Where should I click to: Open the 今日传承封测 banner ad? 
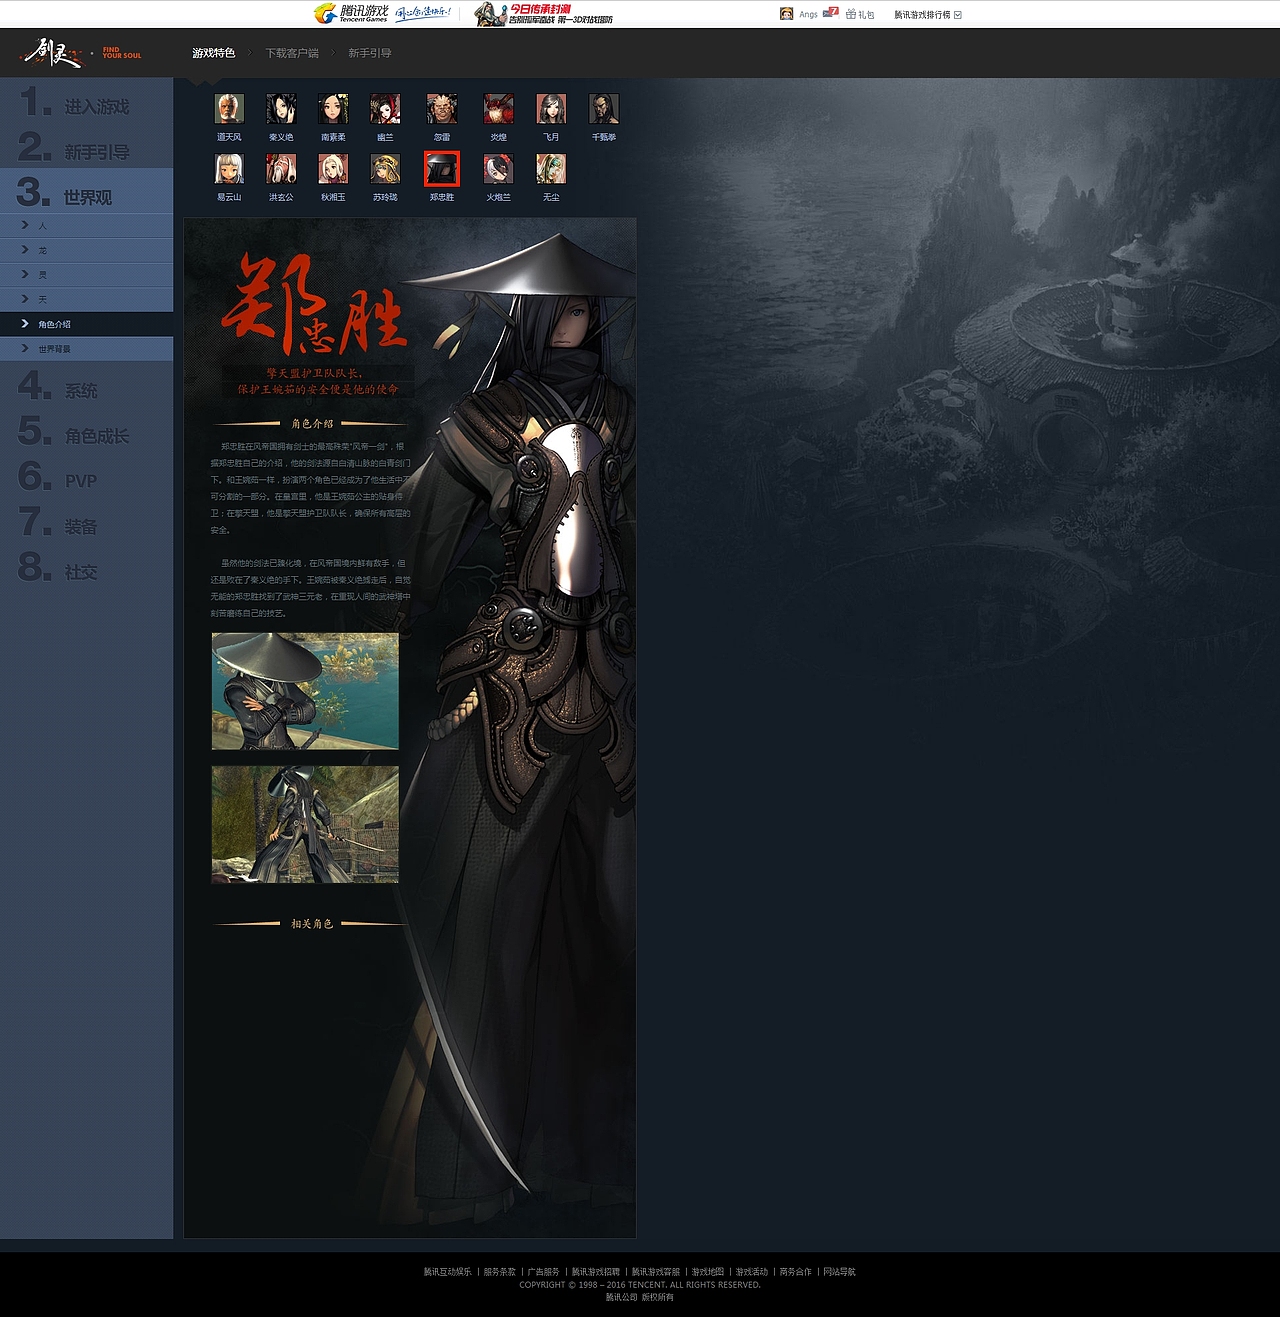coord(544,13)
